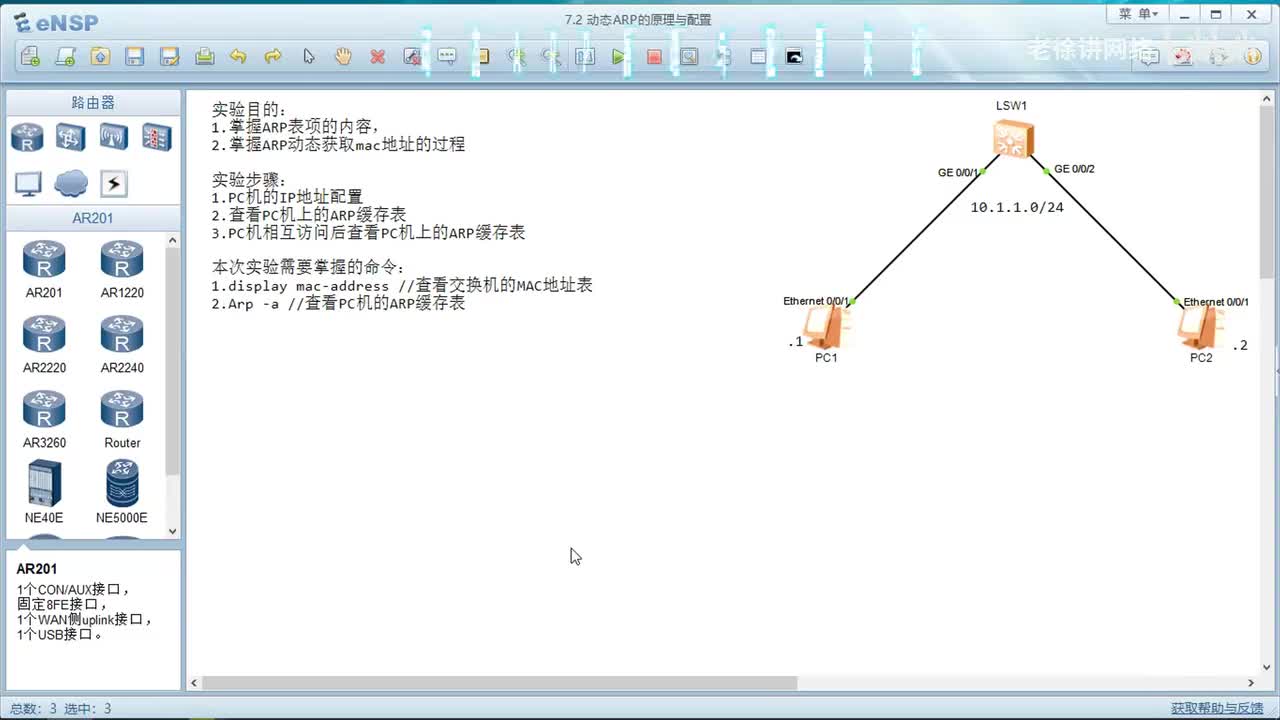The height and width of the screenshot is (720, 1280).
Task: Select the switch device category icon
Action: (70, 137)
